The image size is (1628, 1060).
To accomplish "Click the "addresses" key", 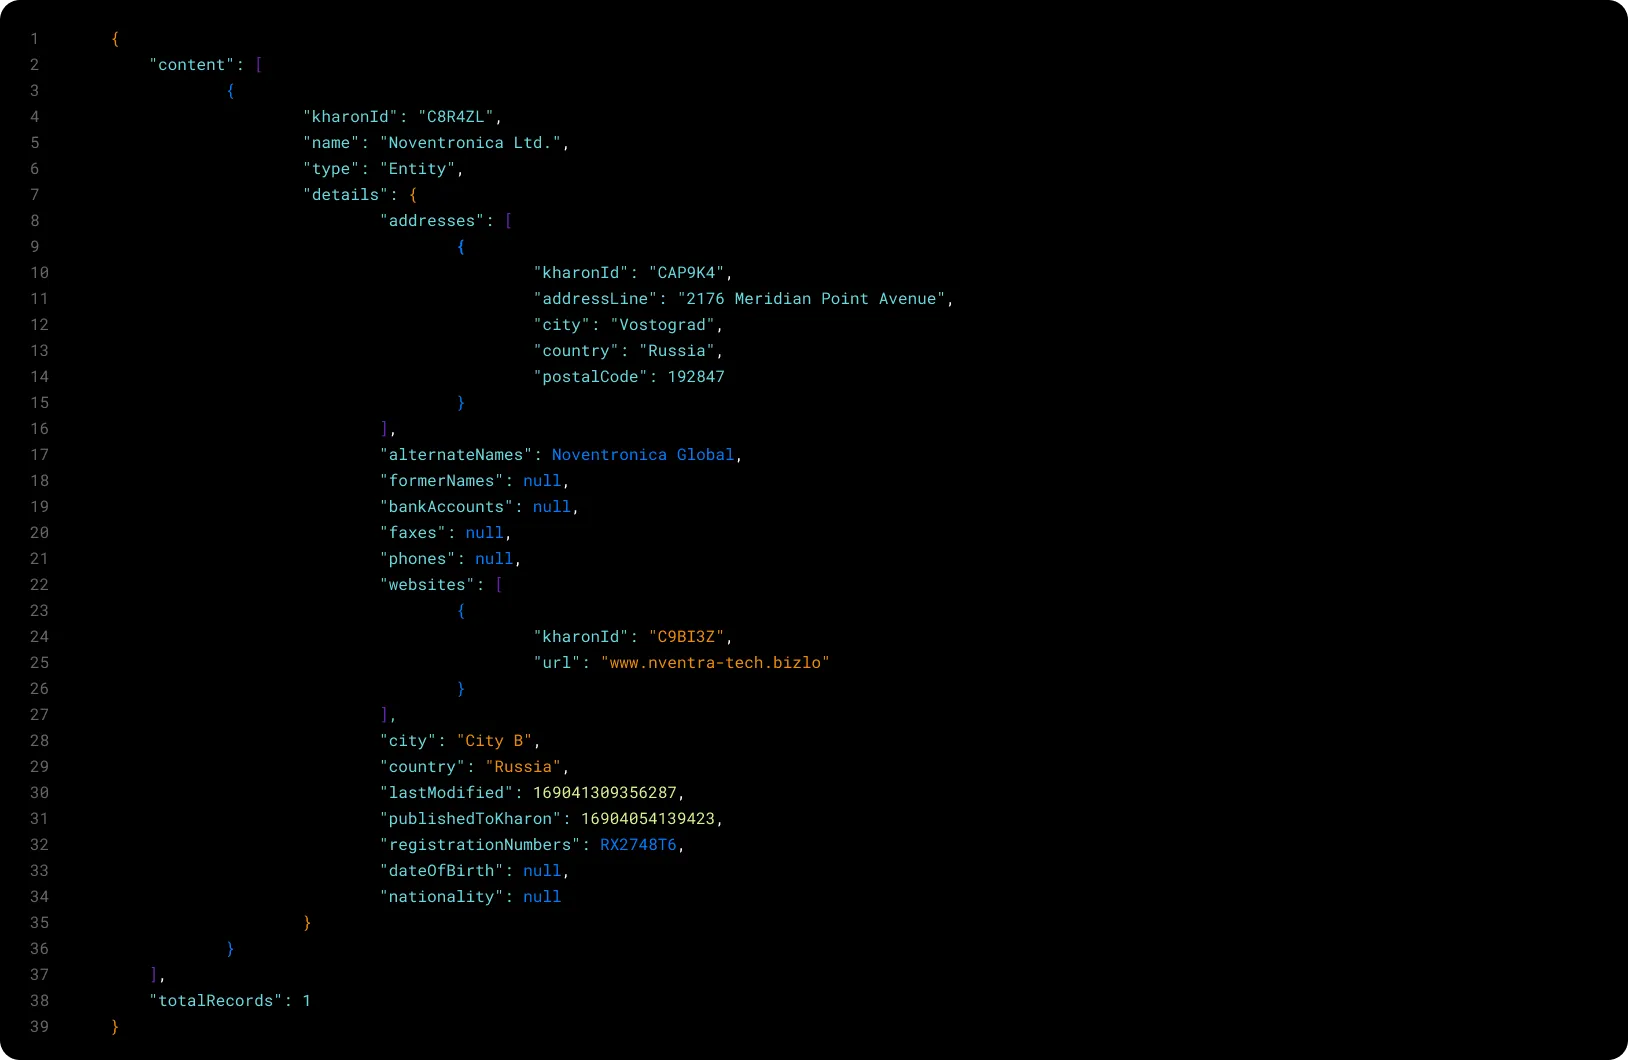I will click(x=432, y=221).
